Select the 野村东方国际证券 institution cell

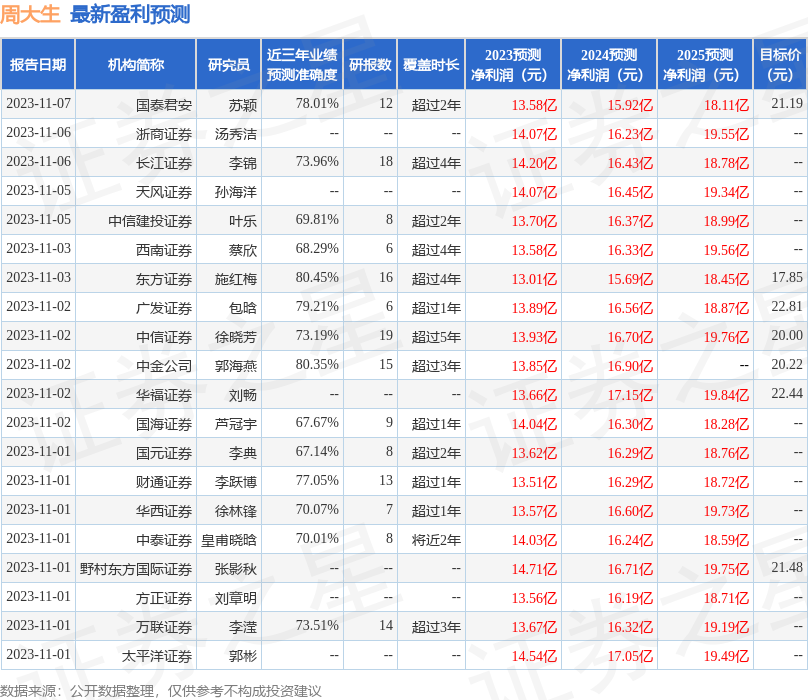(136, 569)
